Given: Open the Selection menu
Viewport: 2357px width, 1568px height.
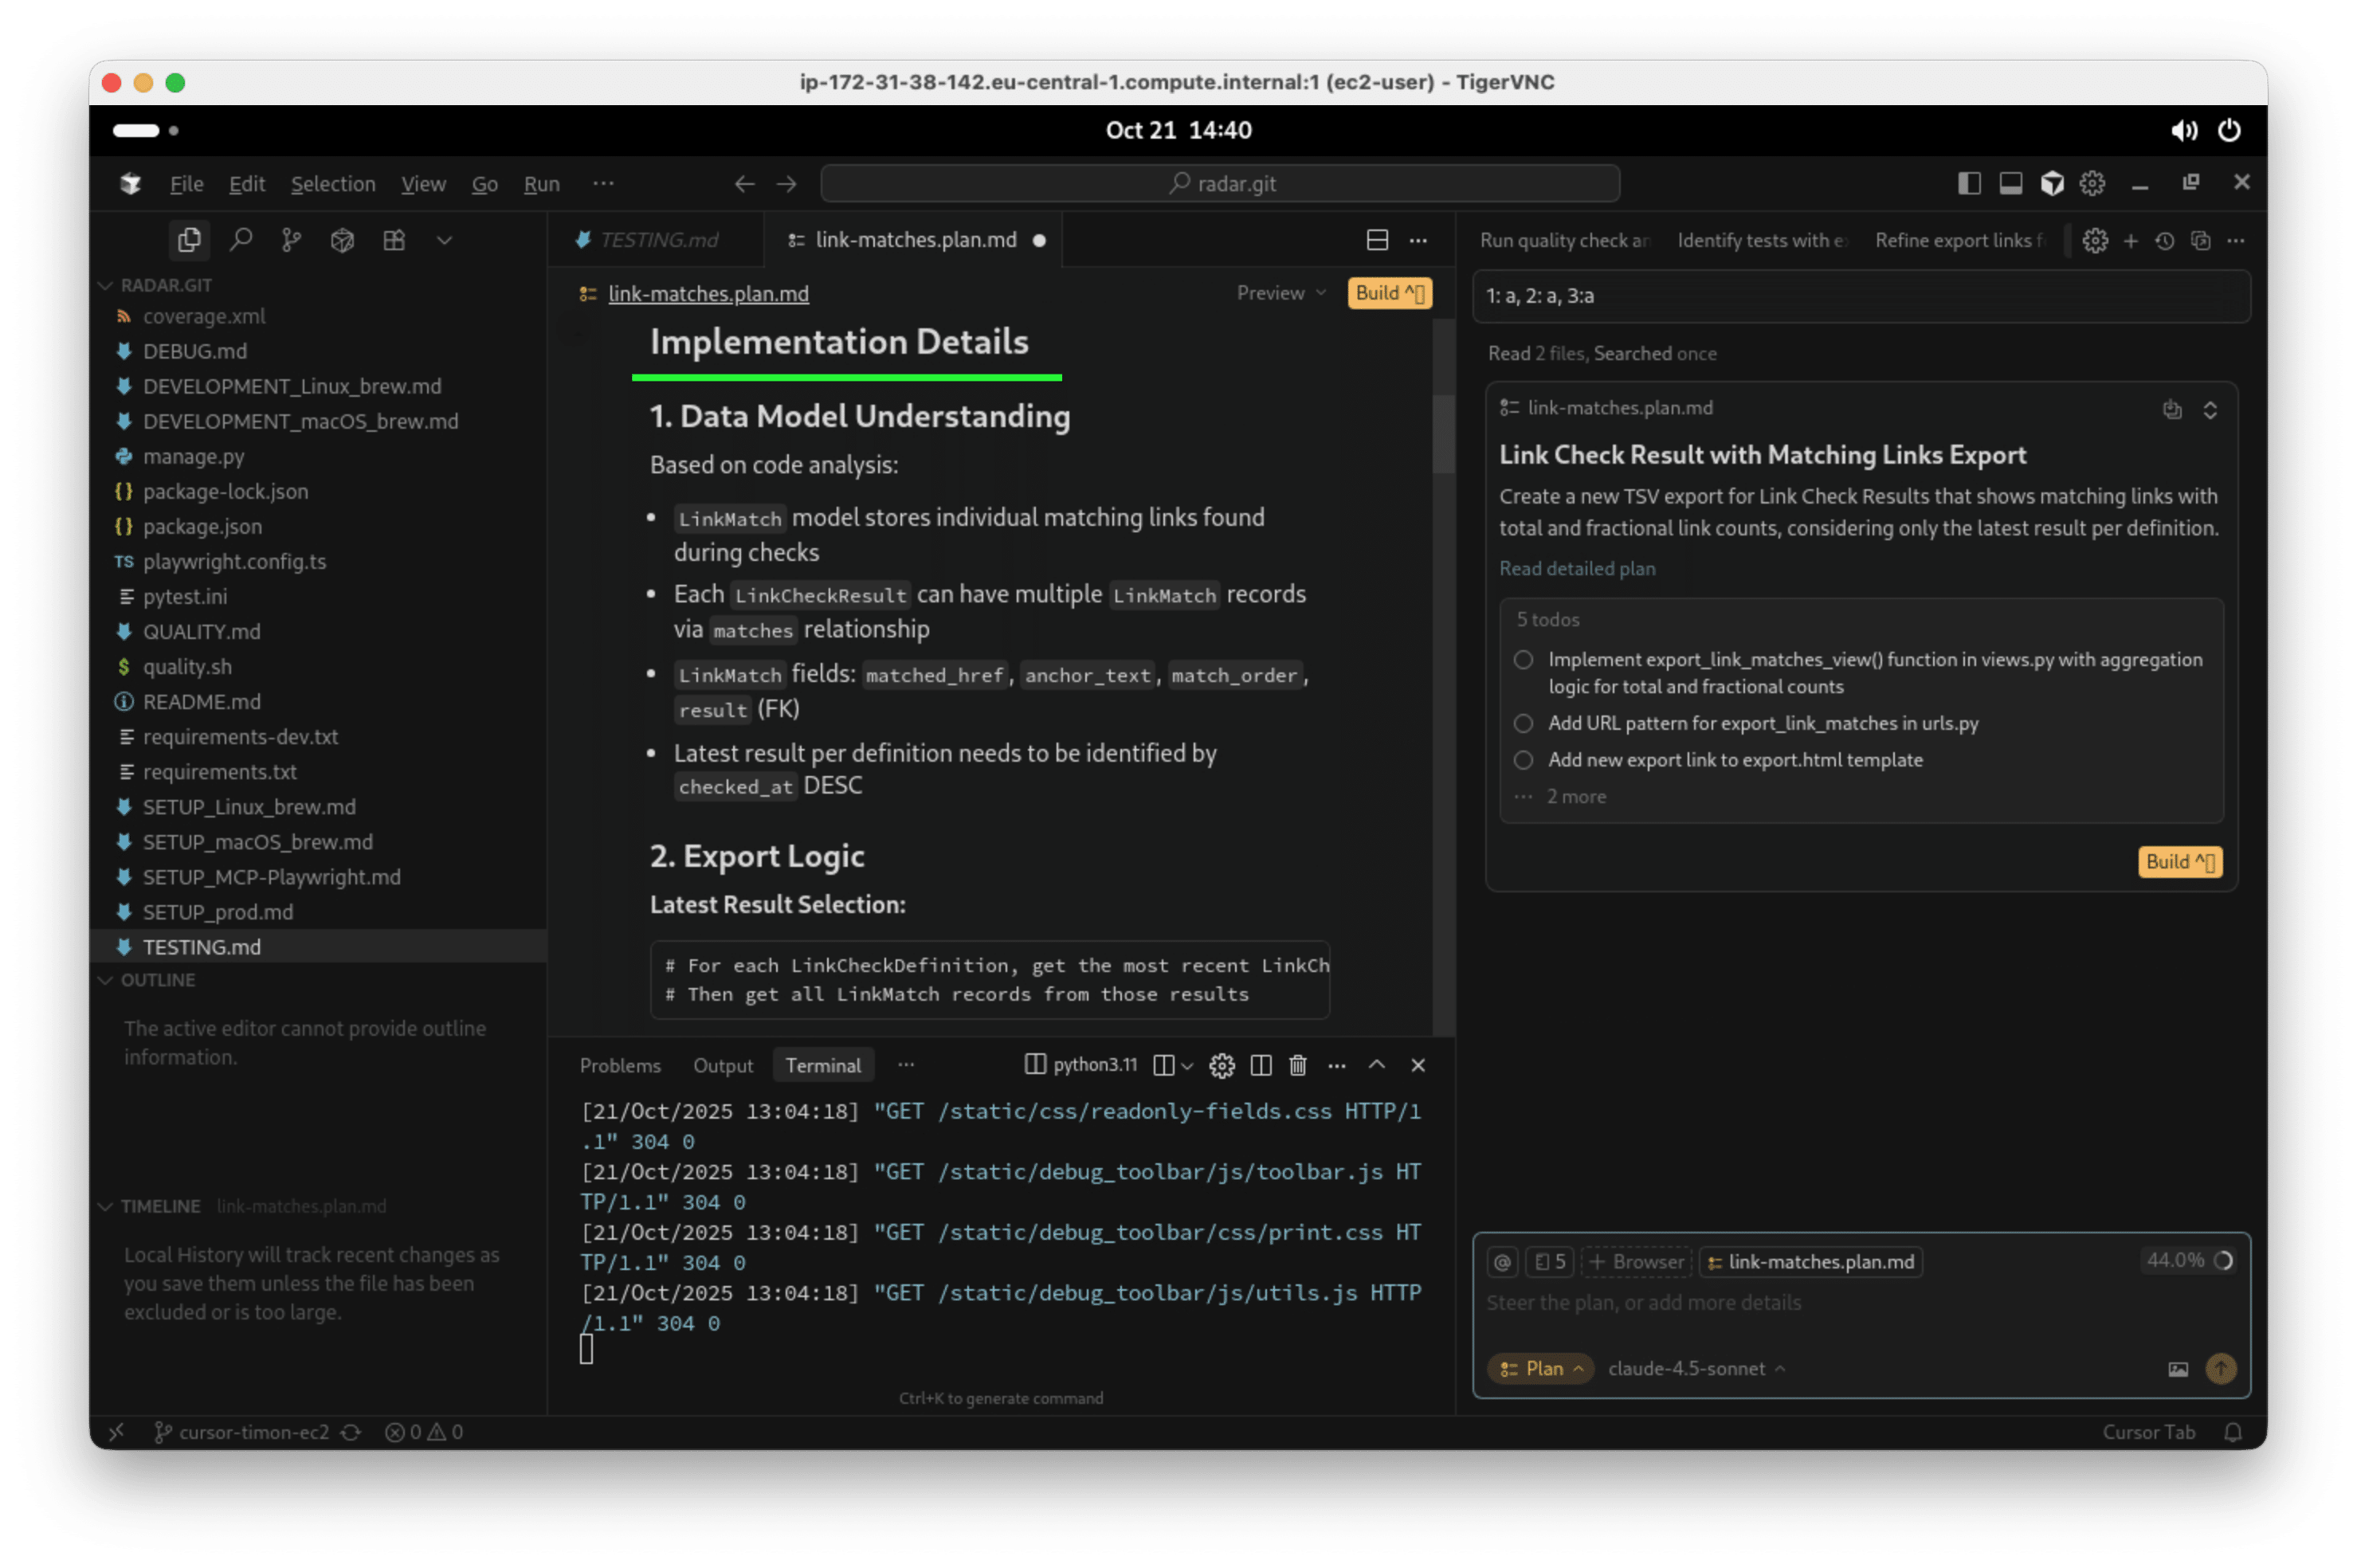Looking at the screenshot, I should 333,184.
